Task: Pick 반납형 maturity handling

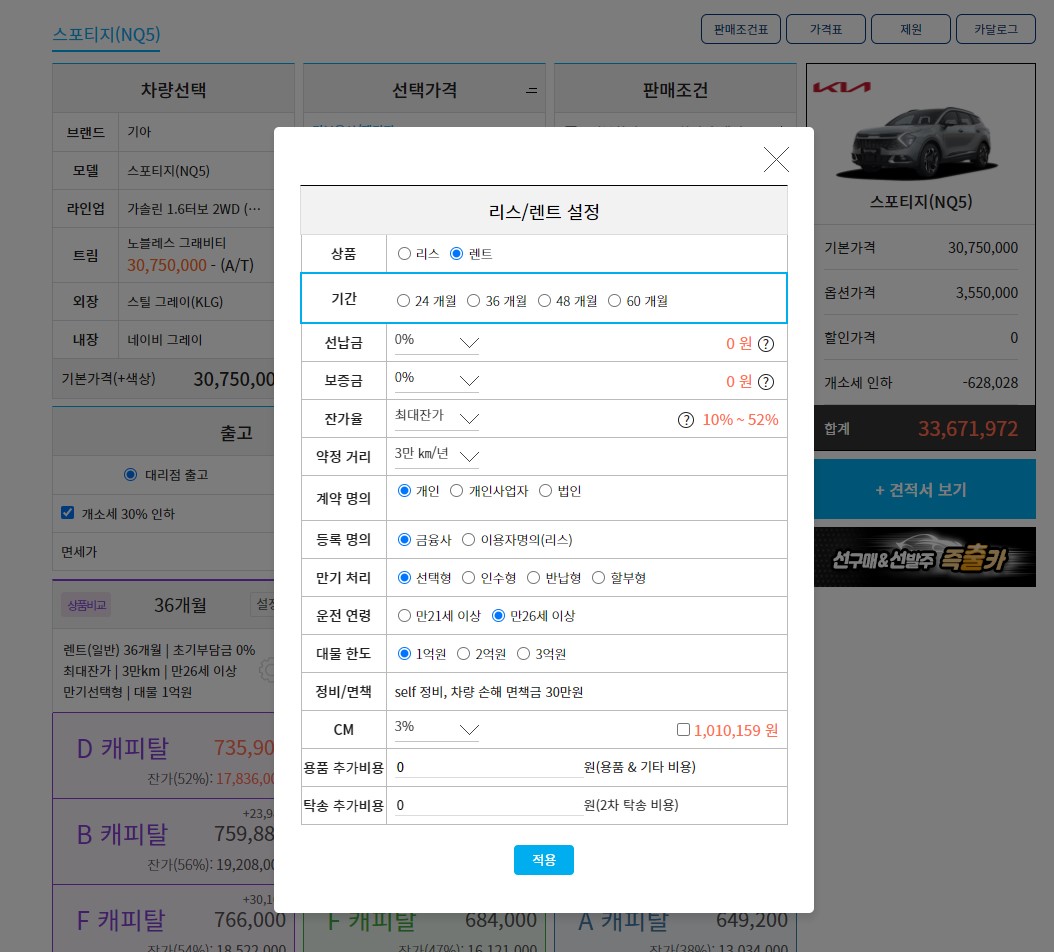Action: click(x=533, y=578)
